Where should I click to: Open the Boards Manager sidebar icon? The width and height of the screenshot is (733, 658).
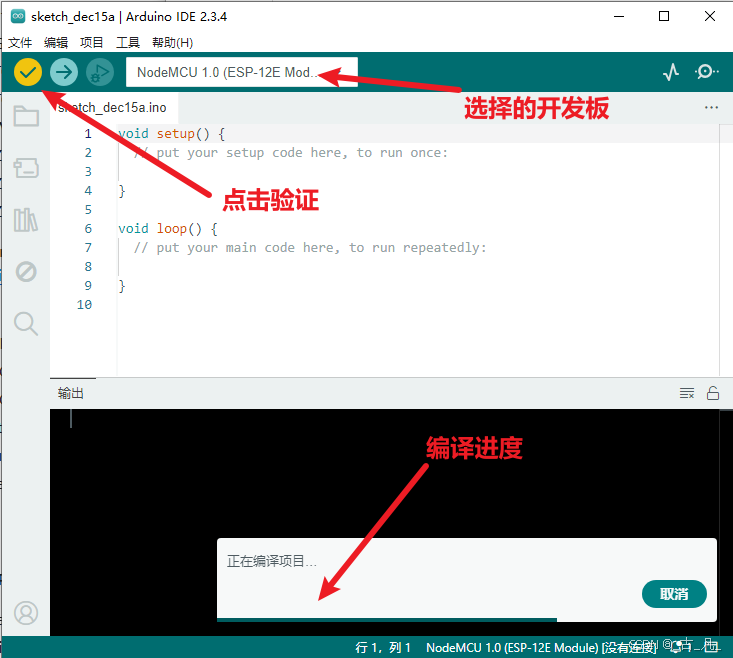coord(26,168)
